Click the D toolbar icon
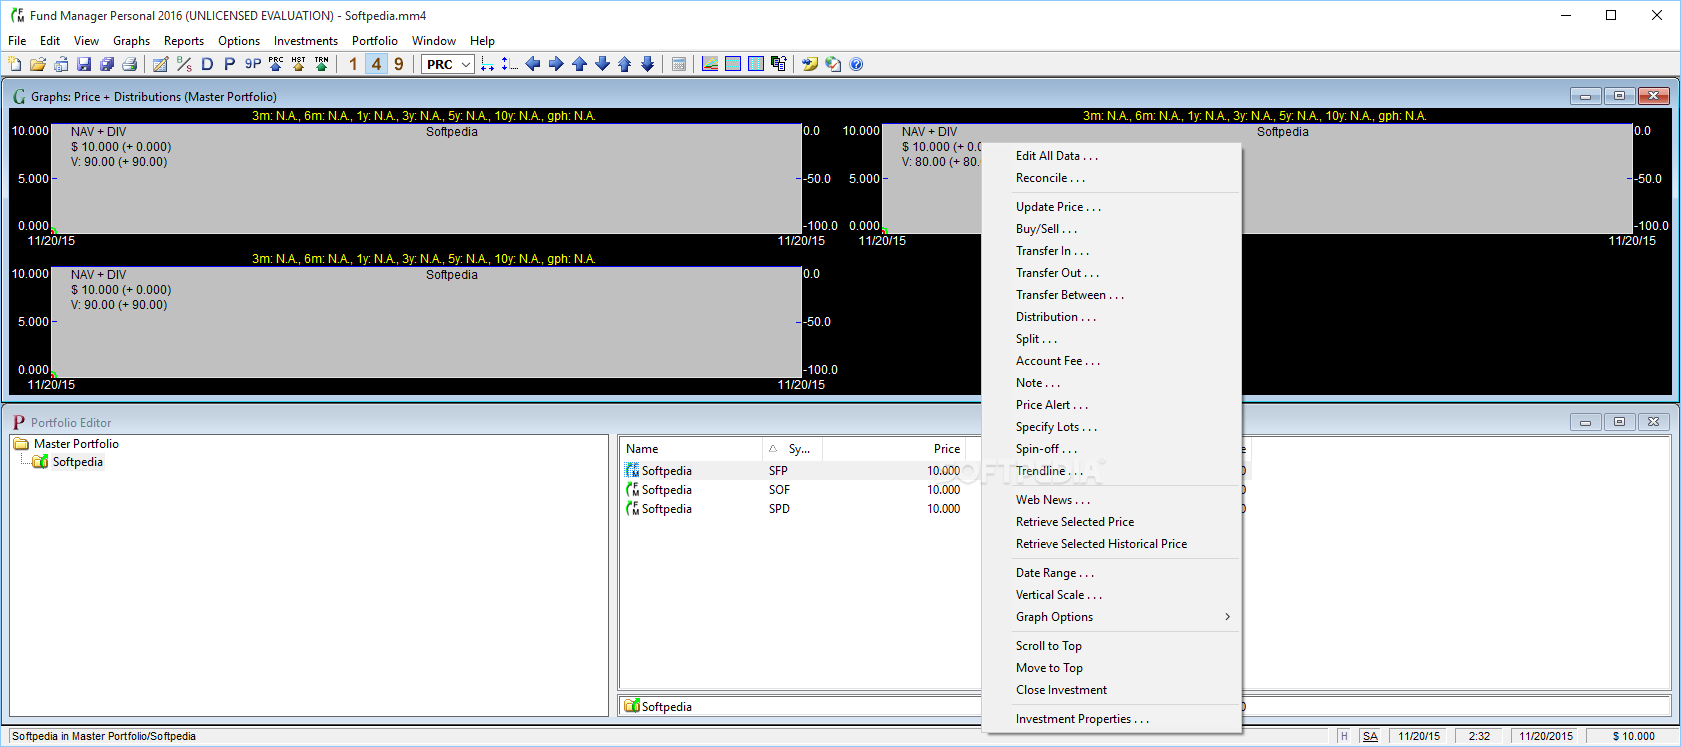Image resolution: width=1681 pixels, height=747 pixels. 207,64
